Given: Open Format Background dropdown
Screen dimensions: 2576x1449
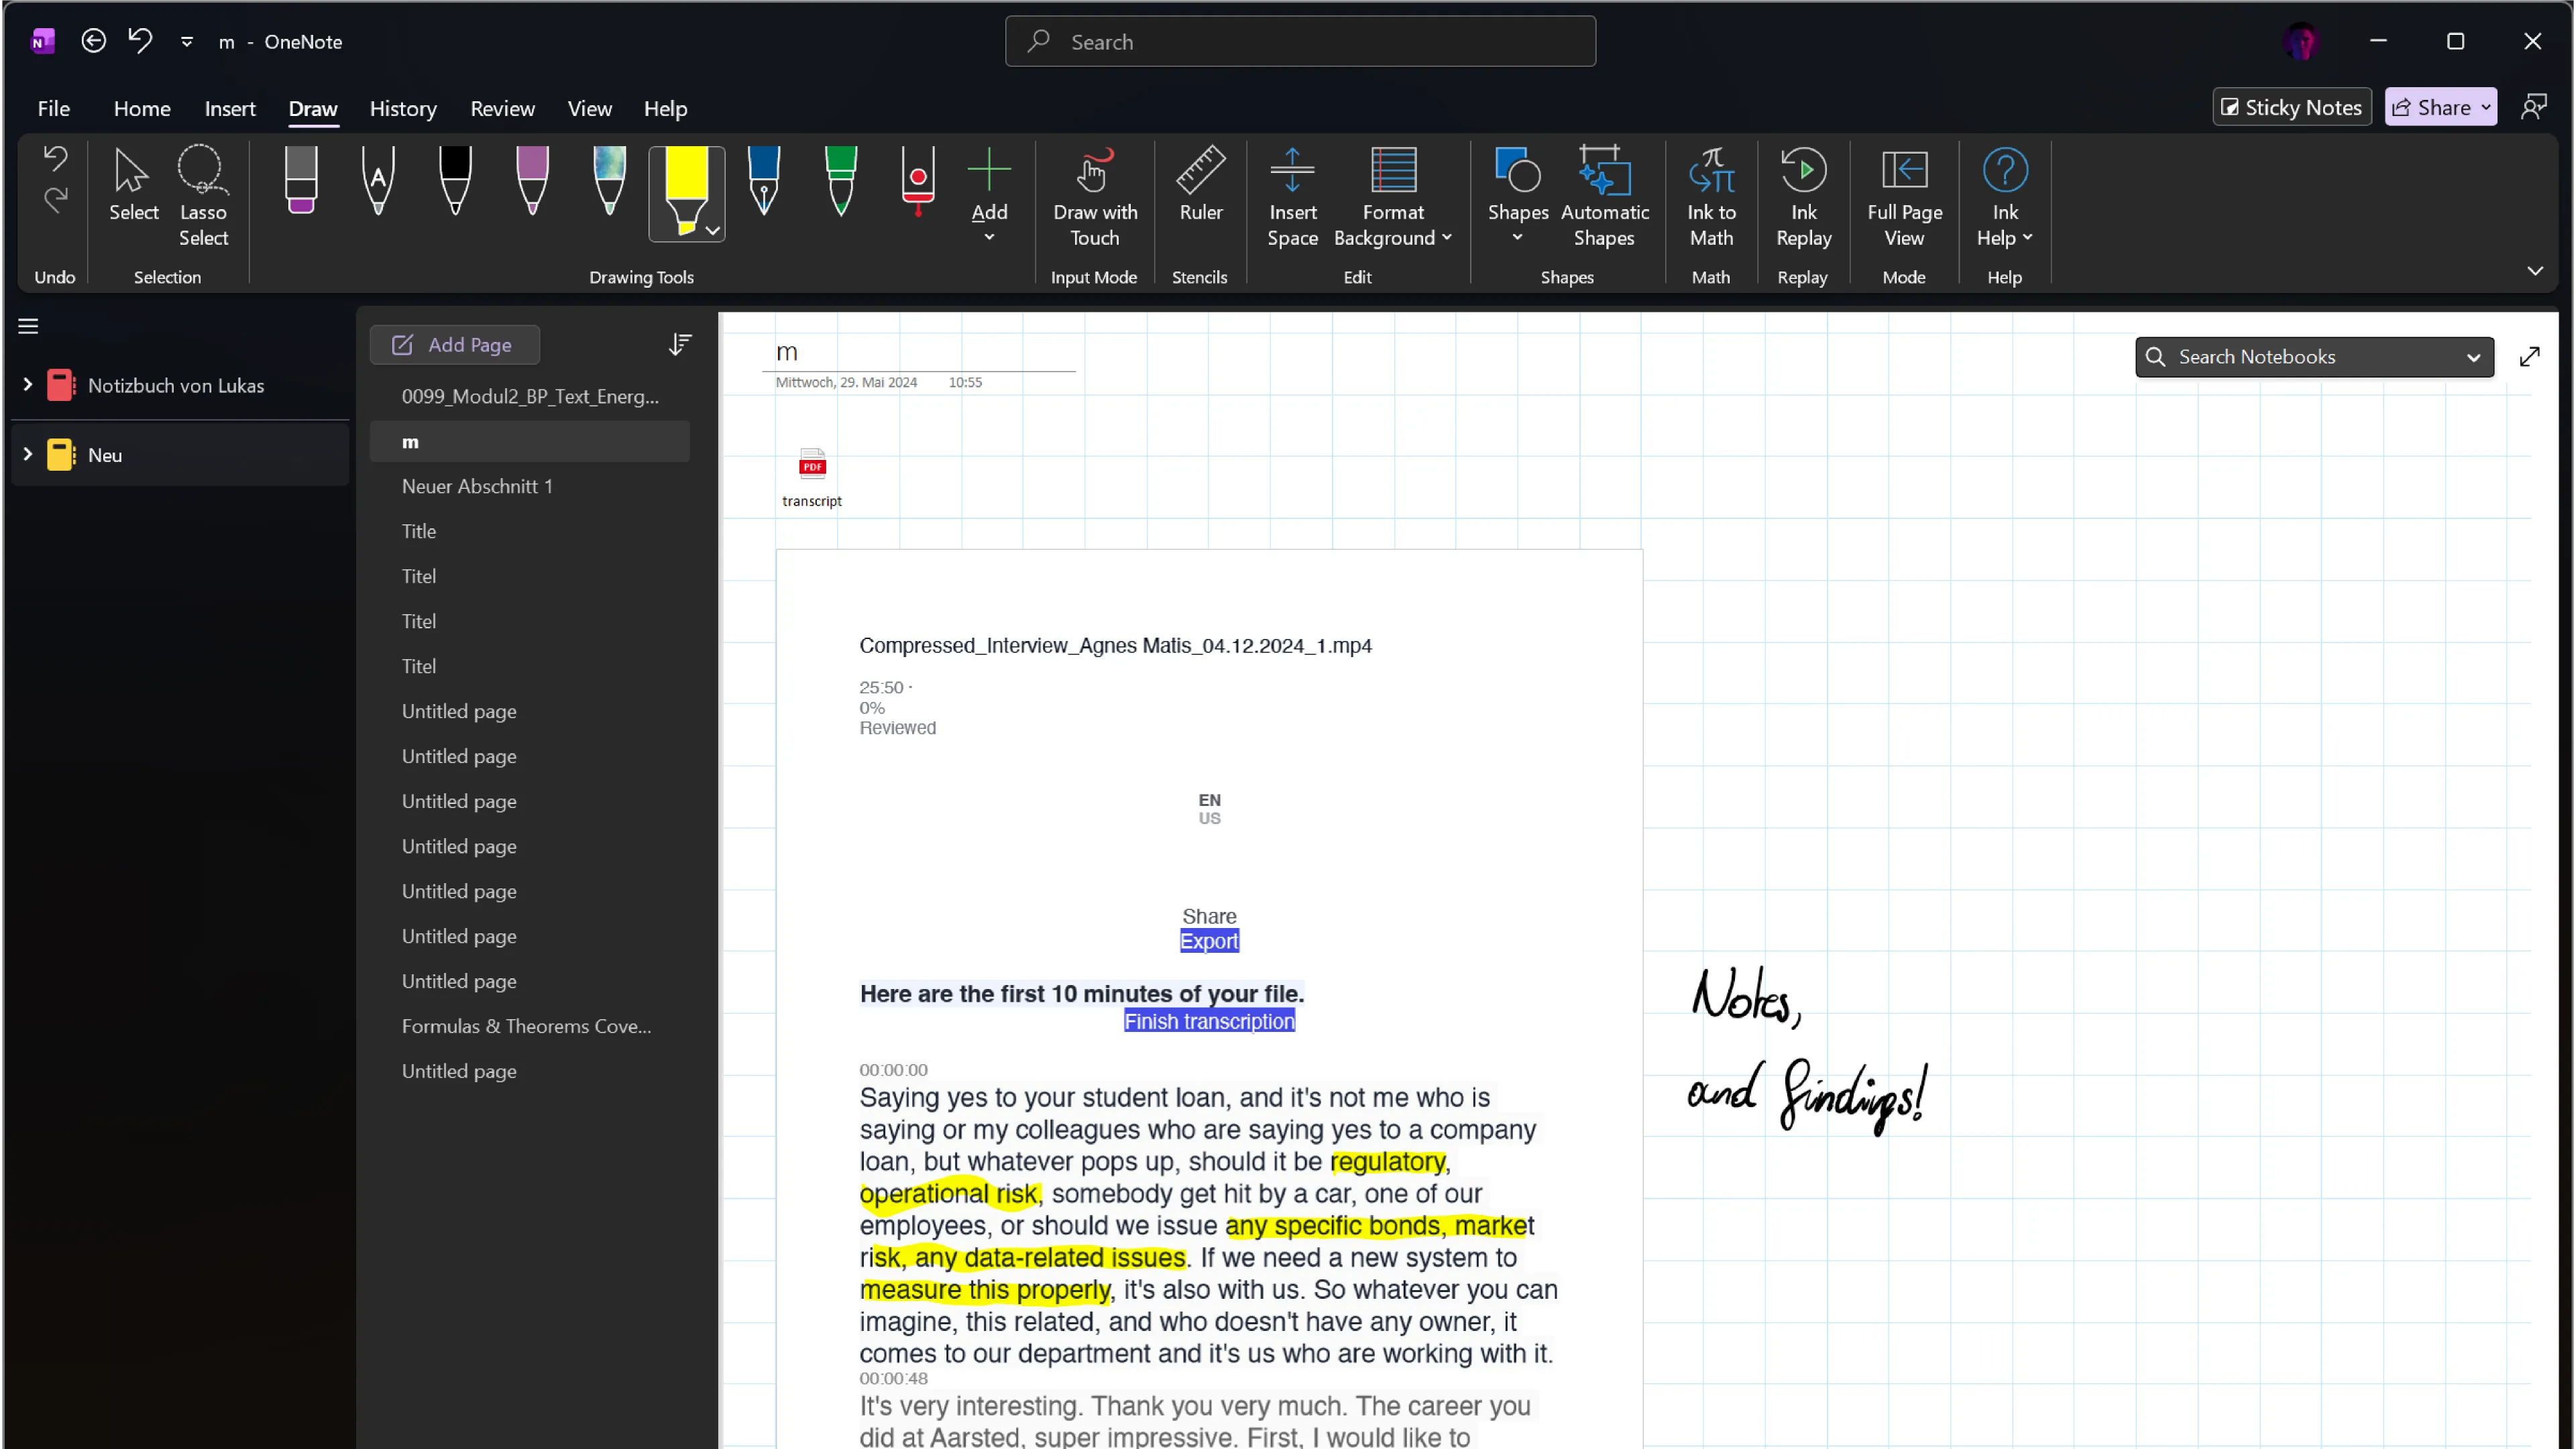Looking at the screenshot, I should (x=1393, y=196).
